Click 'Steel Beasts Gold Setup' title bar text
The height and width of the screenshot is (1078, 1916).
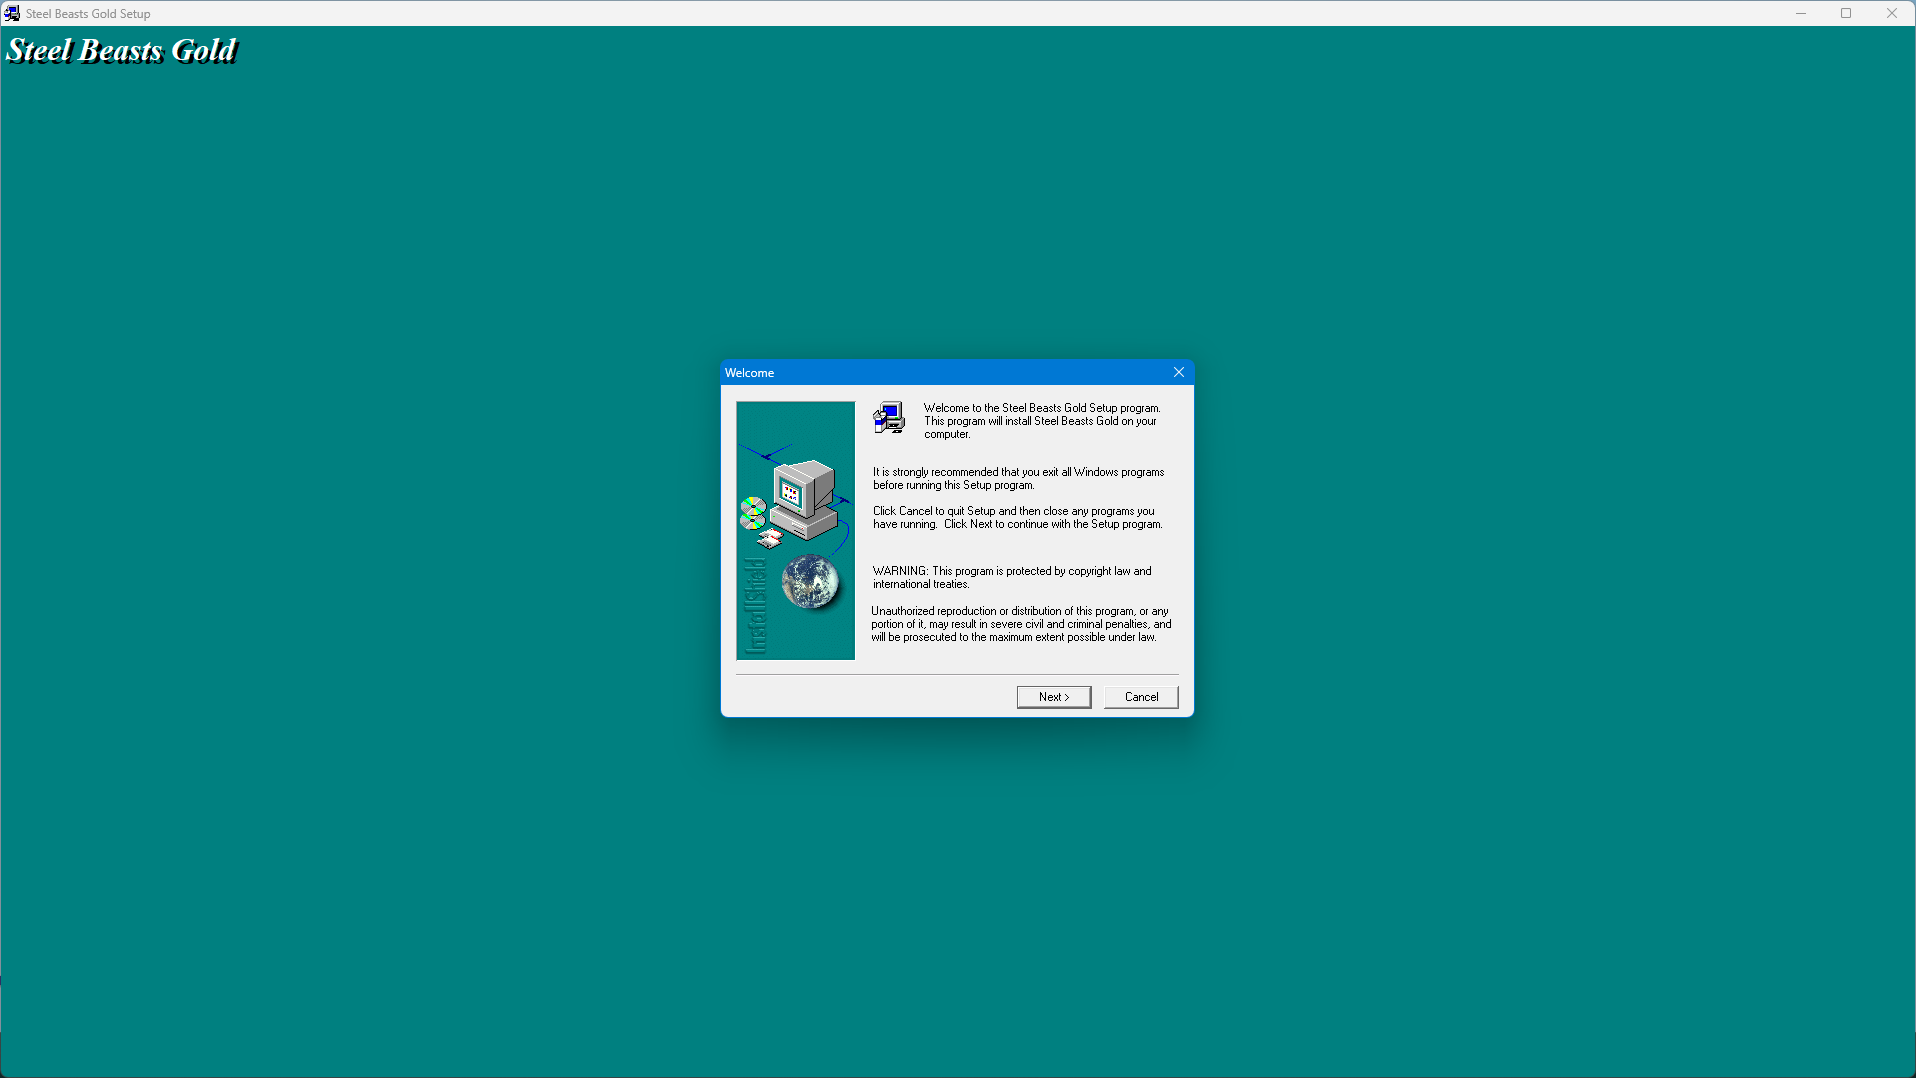click(x=88, y=14)
